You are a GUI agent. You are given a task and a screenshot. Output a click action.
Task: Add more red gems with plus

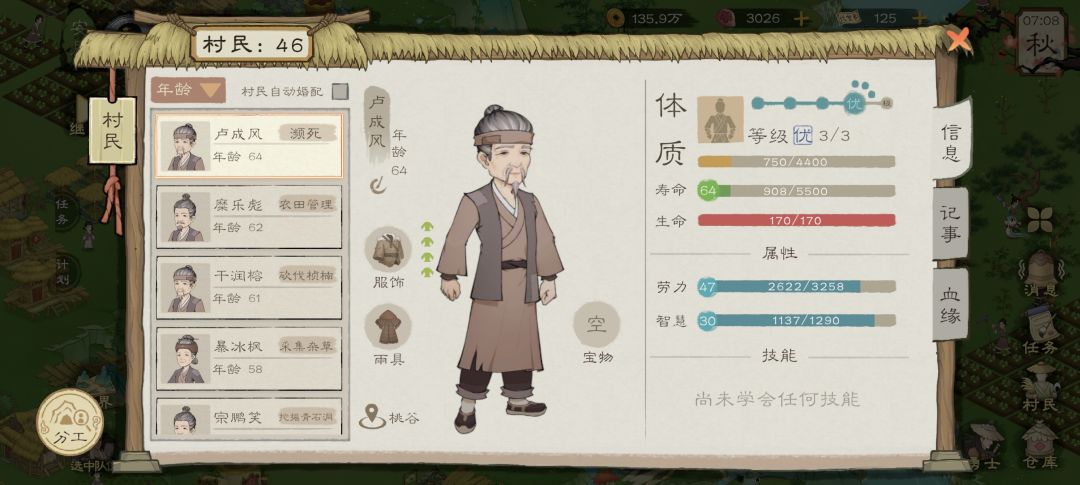(x=800, y=19)
